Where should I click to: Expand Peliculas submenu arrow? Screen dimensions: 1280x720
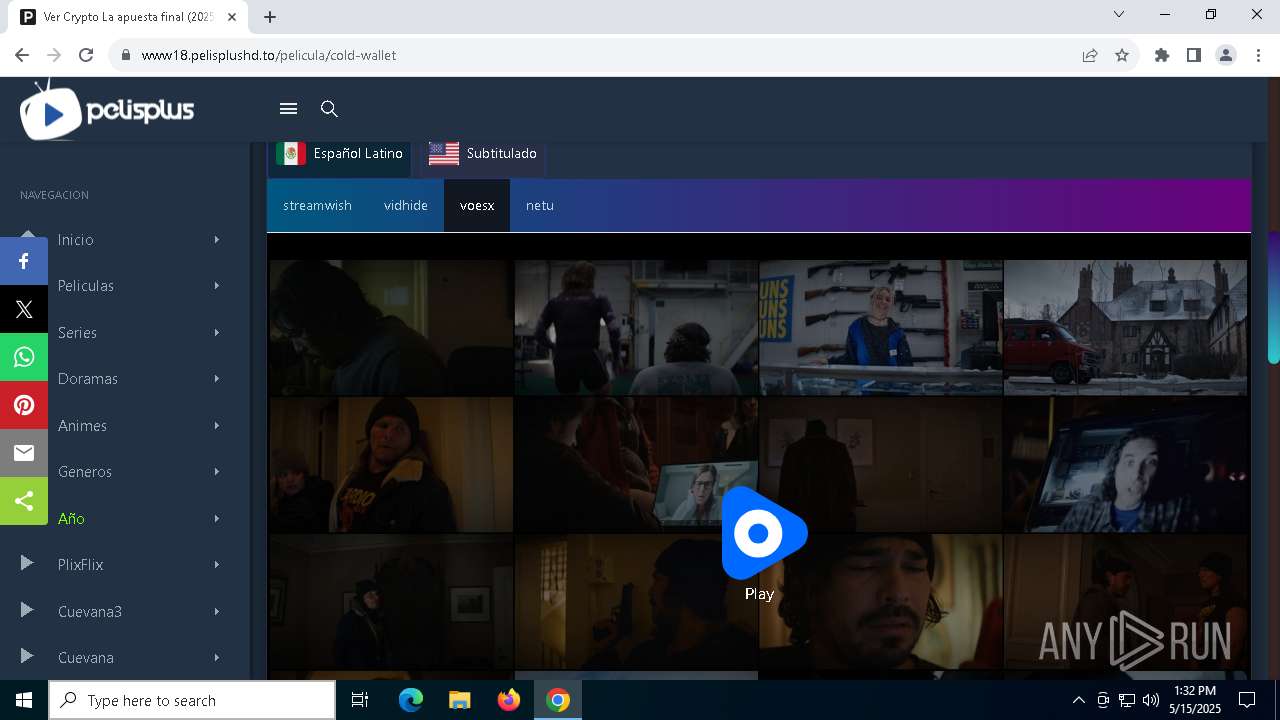pyautogui.click(x=216, y=286)
